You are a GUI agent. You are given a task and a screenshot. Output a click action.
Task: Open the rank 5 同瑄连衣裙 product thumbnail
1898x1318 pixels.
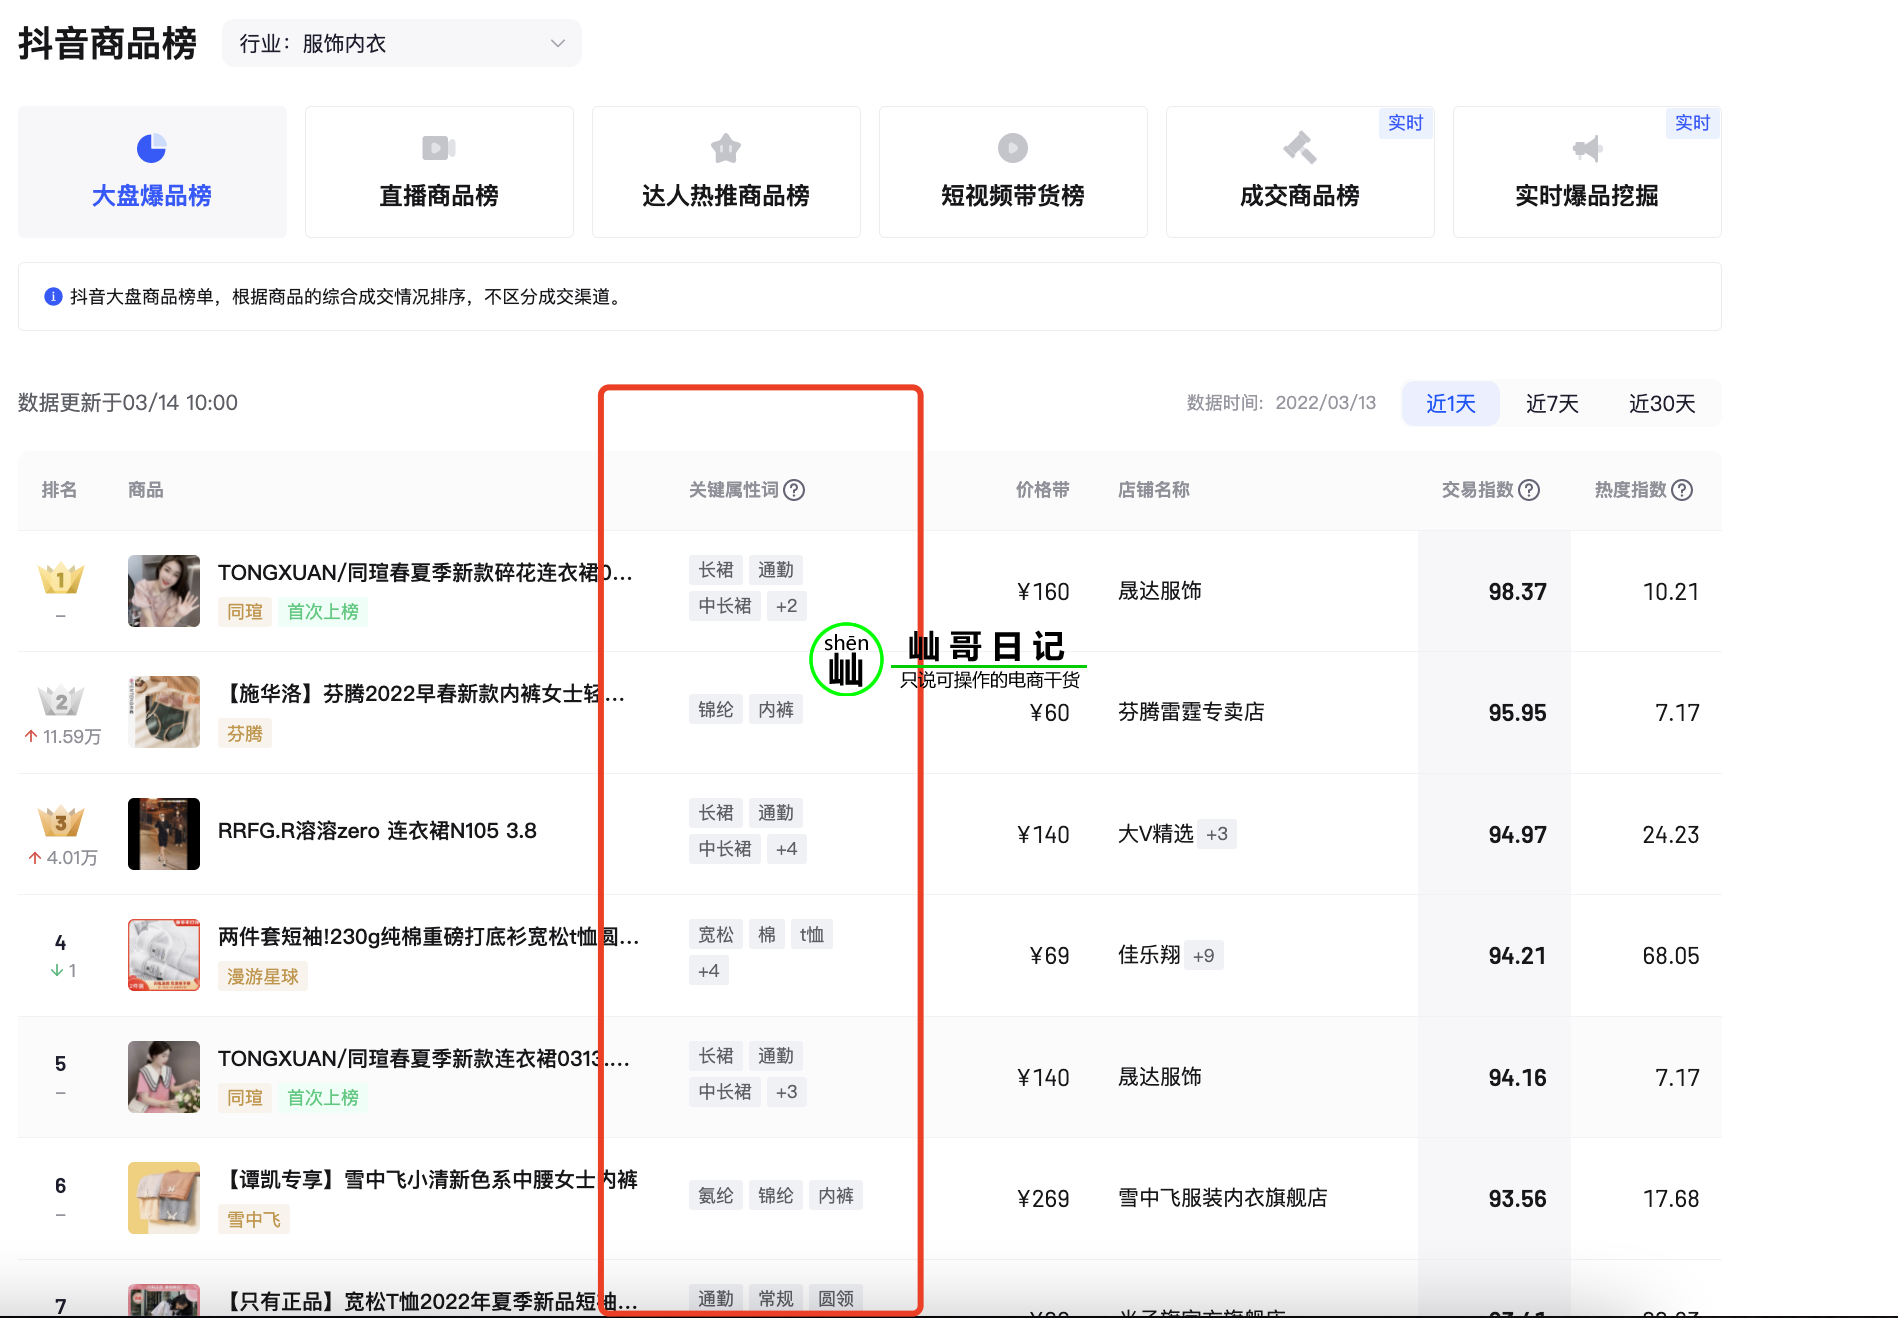164,1077
